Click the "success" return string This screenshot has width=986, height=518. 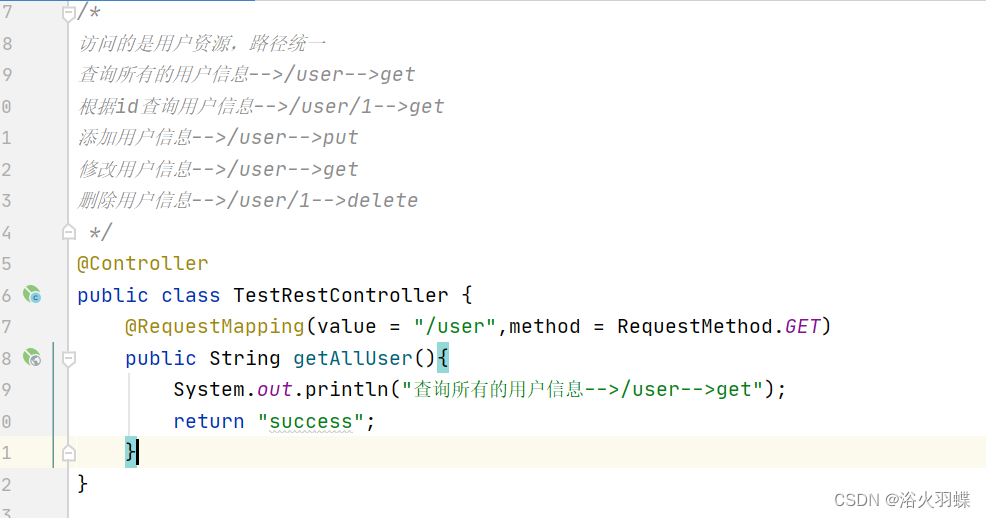tap(311, 421)
